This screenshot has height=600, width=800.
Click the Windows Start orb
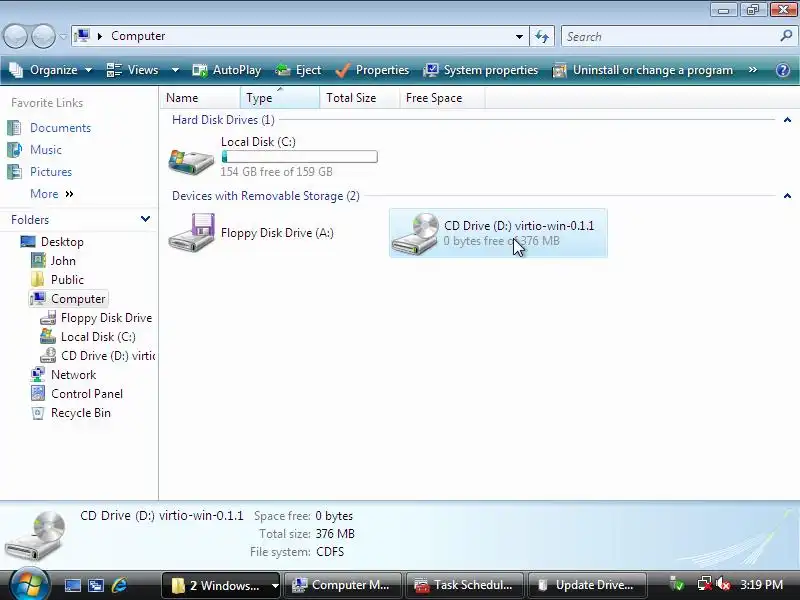(x=29, y=584)
